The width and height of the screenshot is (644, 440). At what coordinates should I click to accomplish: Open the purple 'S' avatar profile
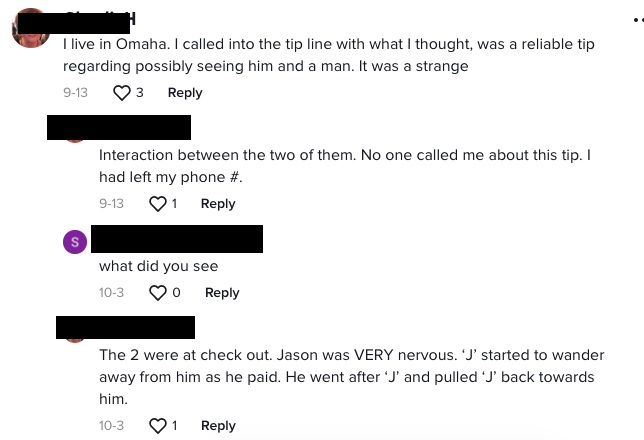(74, 241)
